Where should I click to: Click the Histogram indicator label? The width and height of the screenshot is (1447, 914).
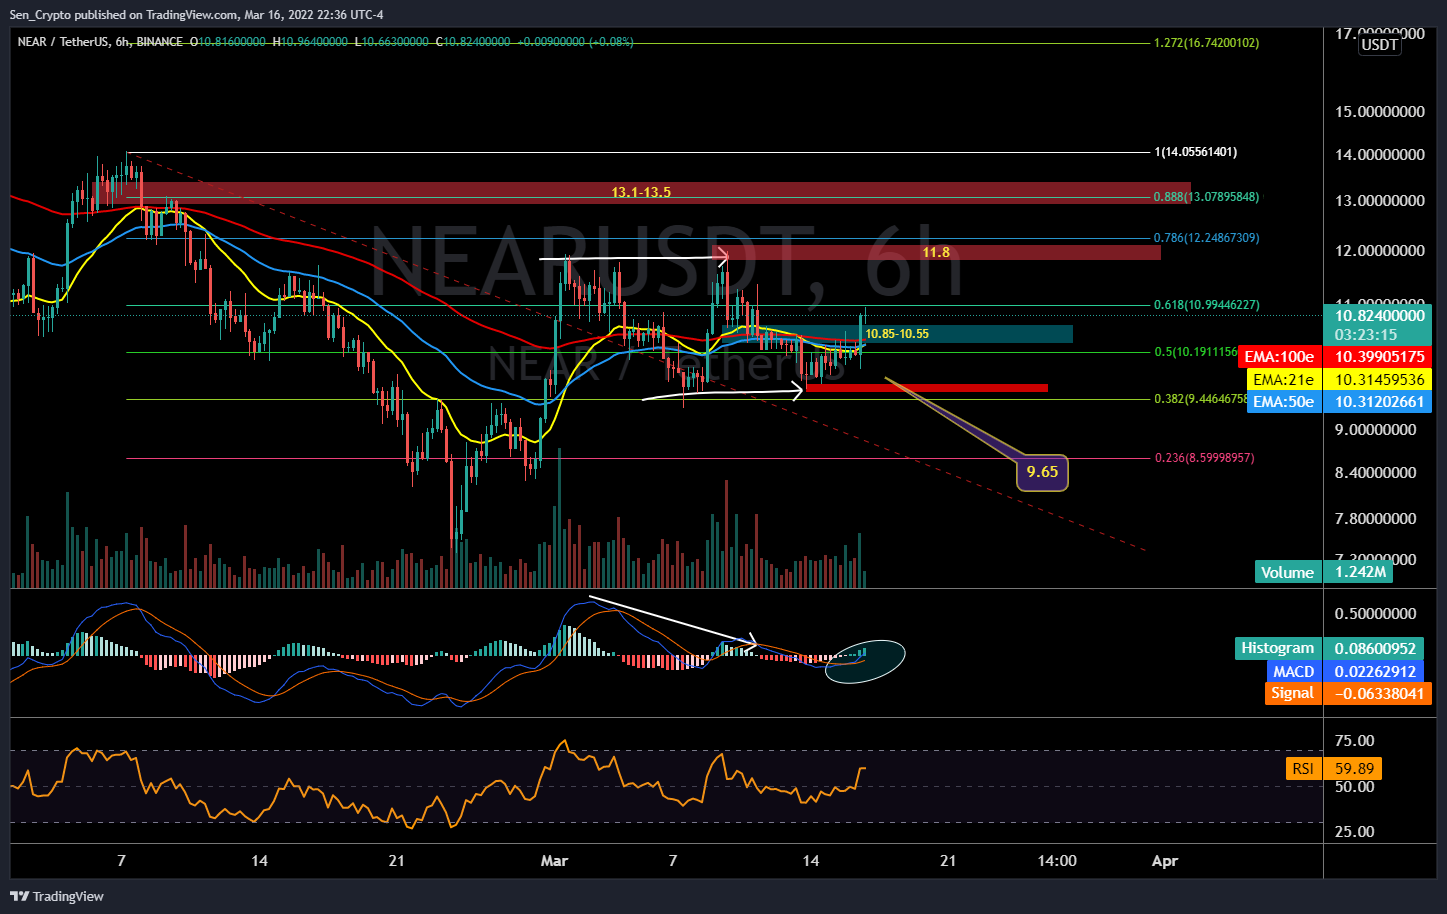(x=1278, y=648)
